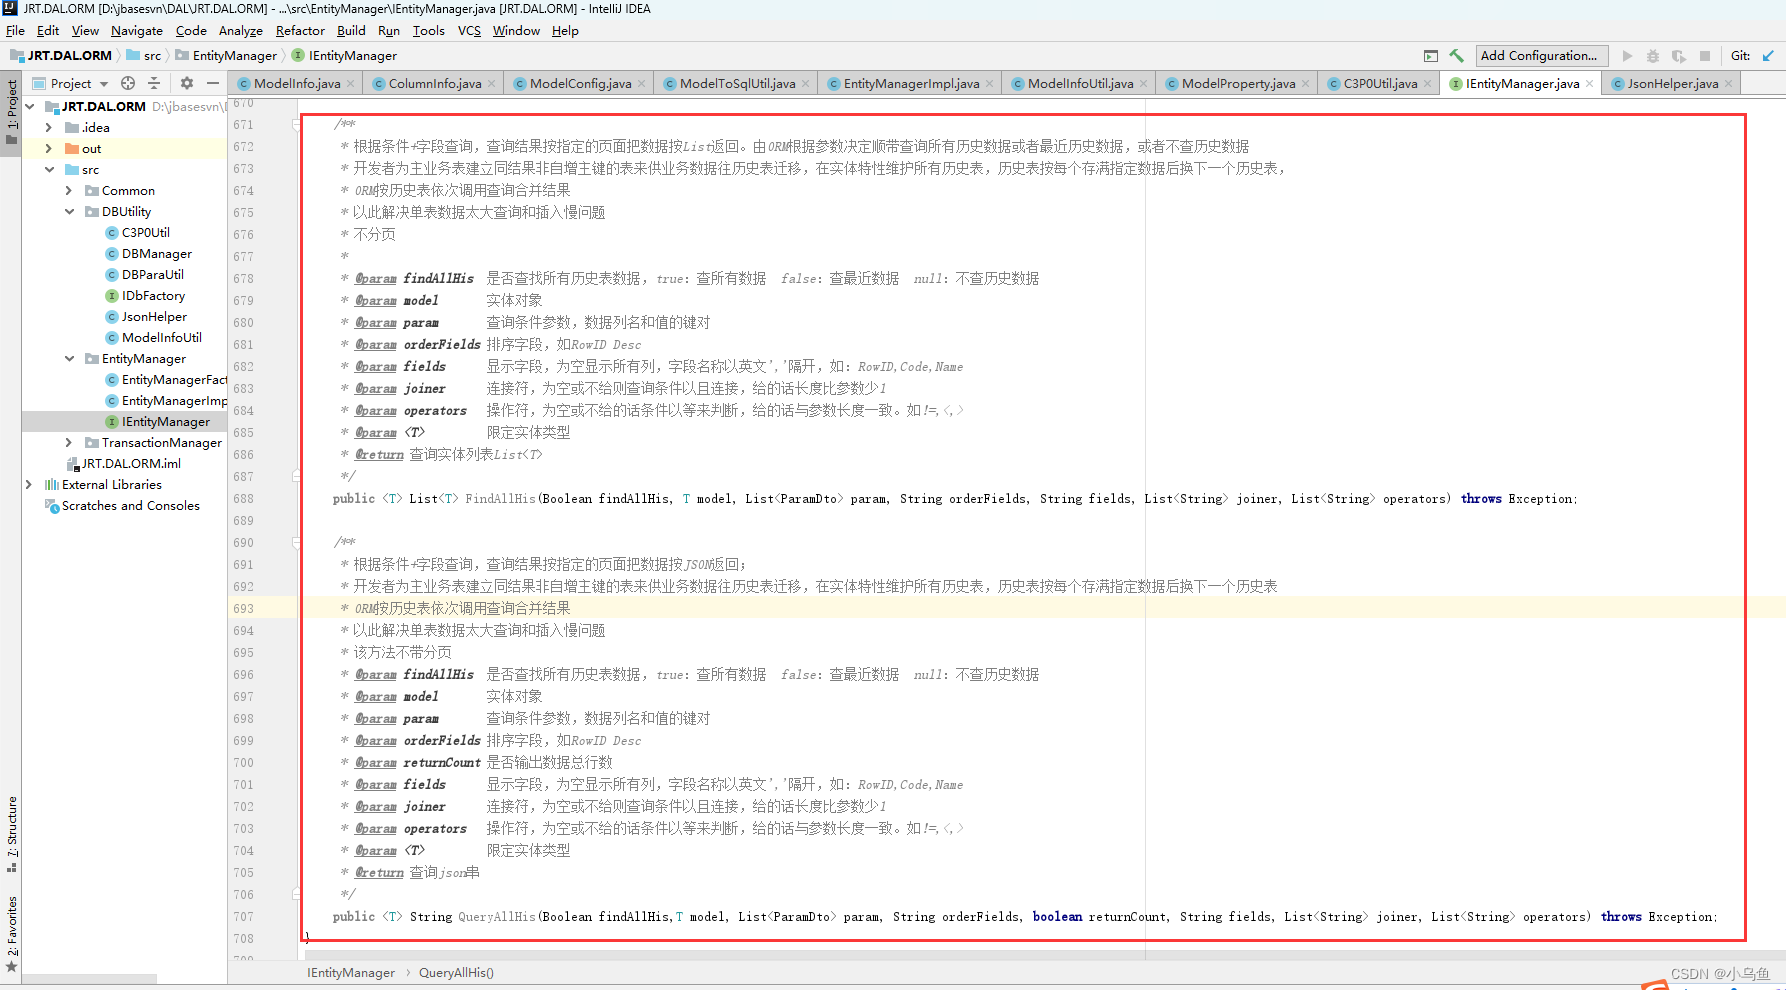Expand the TransactionManager package
The image size is (1786, 990).
[x=69, y=442]
